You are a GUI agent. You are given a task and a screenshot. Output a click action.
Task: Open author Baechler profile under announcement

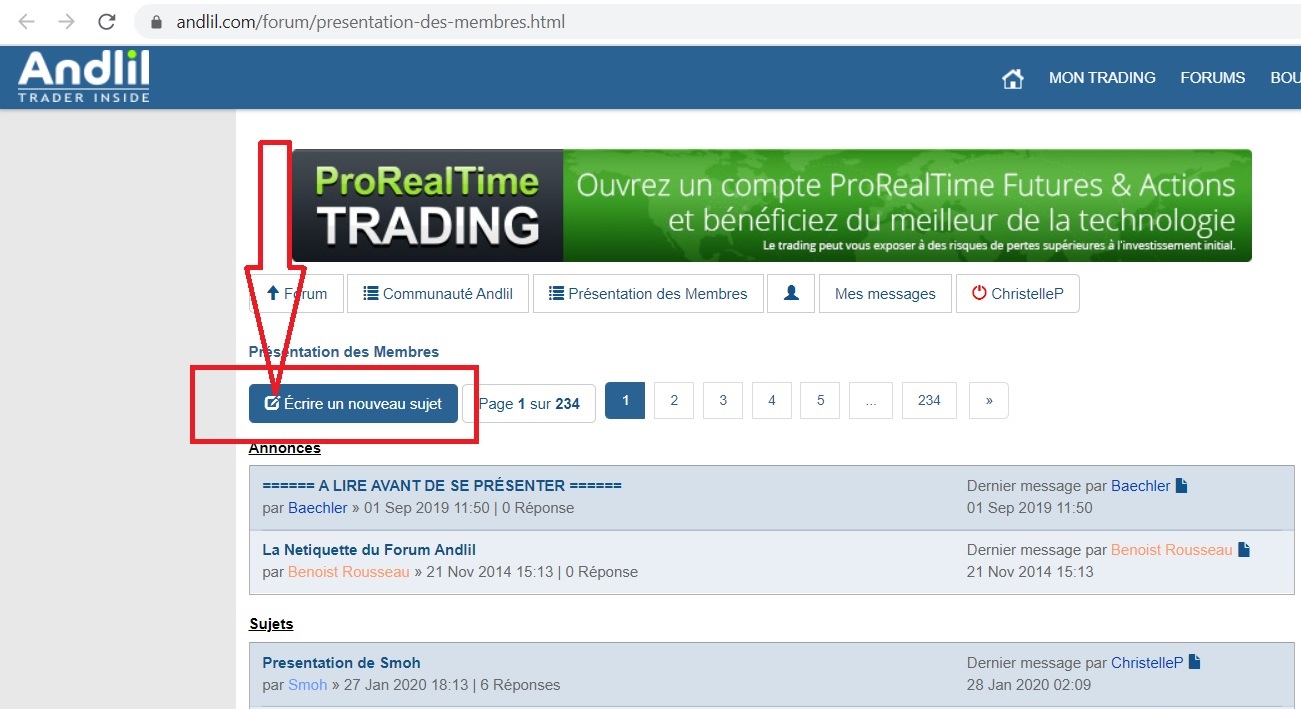pyautogui.click(x=317, y=508)
